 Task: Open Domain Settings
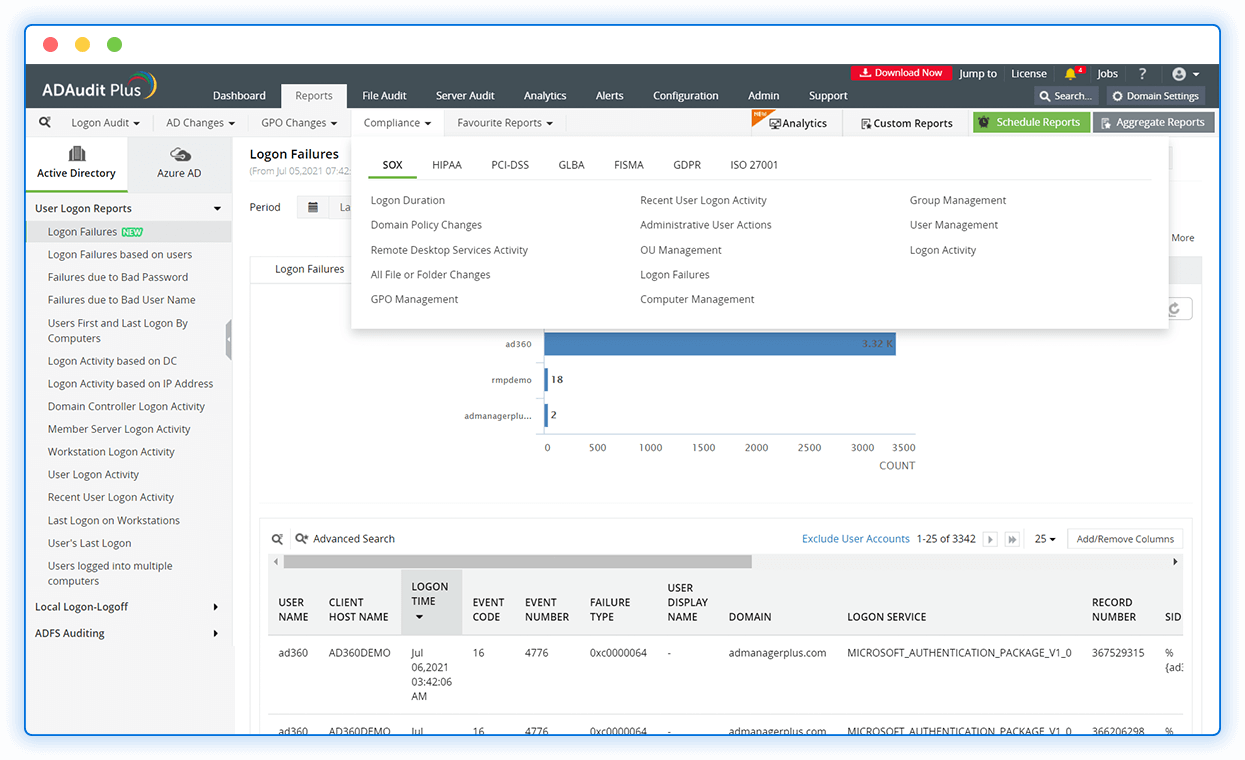click(x=1155, y=96)
